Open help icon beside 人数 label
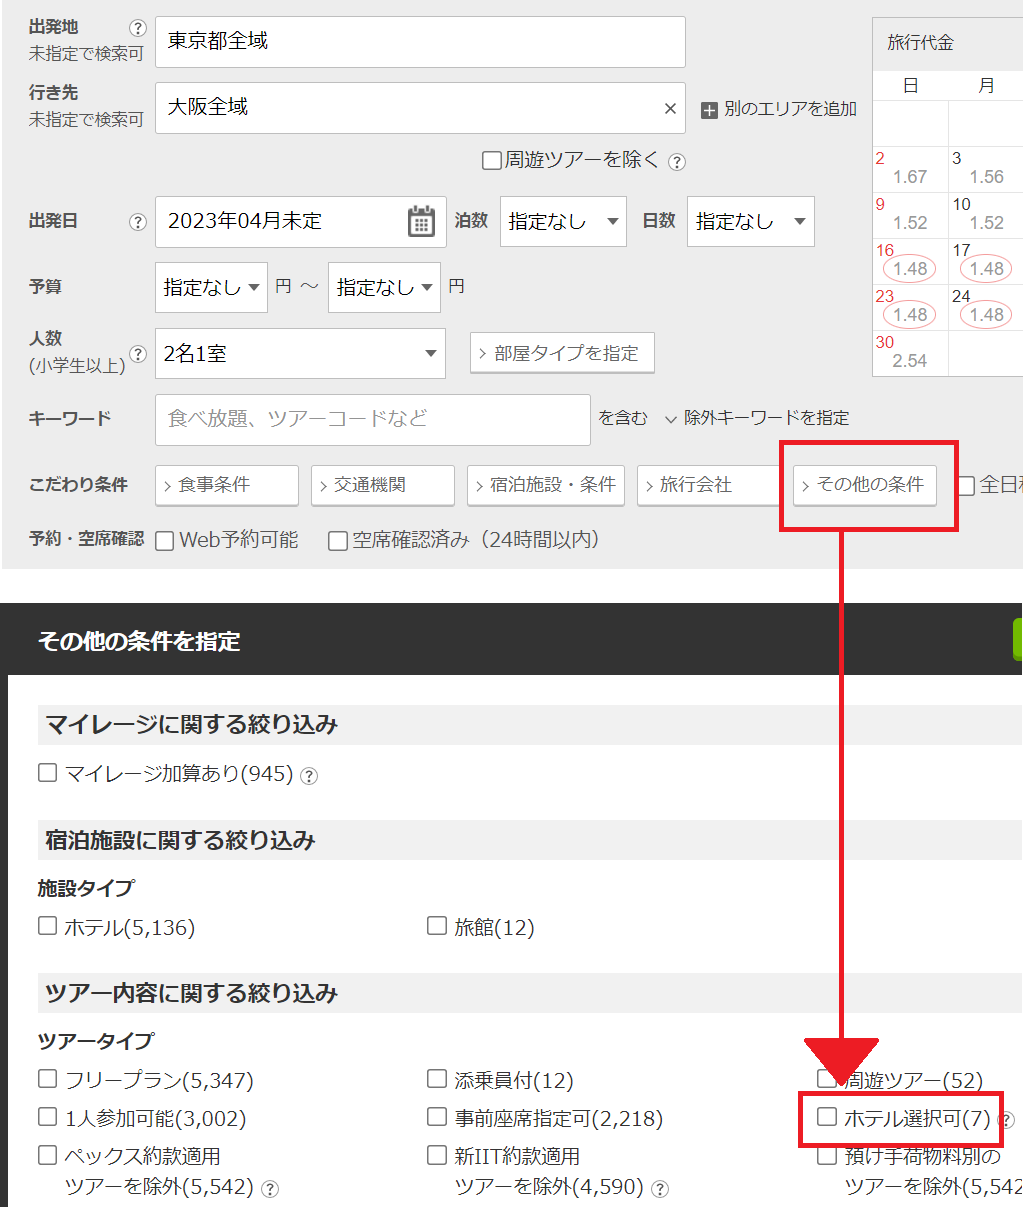1023x1207 pixels. click(x=138, y=354)
